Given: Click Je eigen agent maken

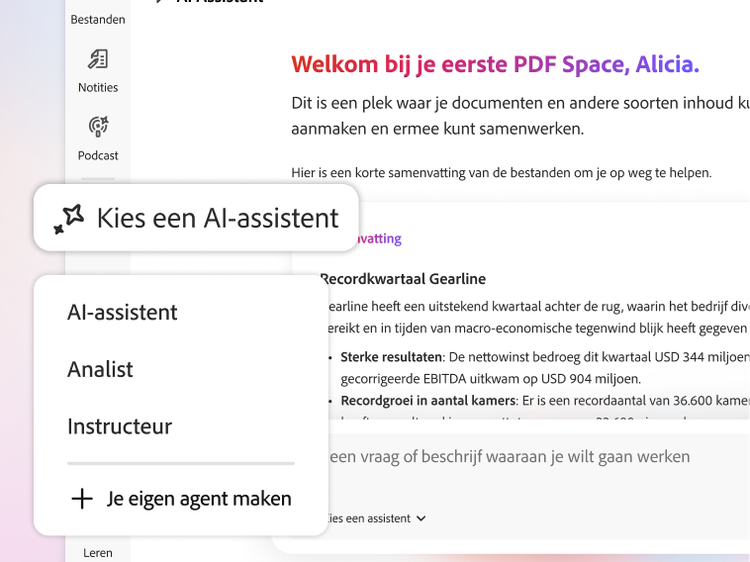Looking at the screenshot, I should point(199,498).
